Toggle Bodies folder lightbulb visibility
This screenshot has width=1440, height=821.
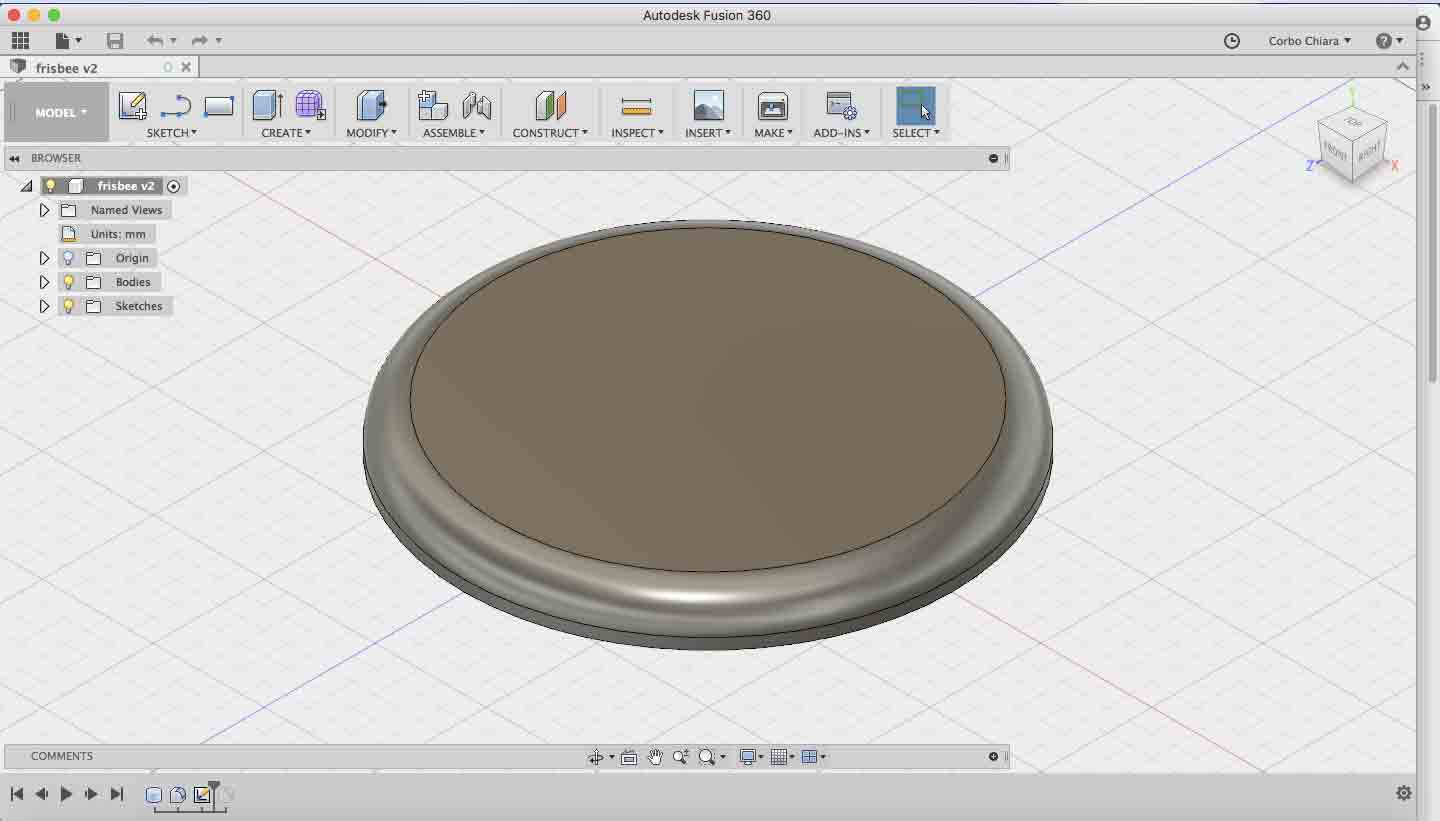(68, 282)
